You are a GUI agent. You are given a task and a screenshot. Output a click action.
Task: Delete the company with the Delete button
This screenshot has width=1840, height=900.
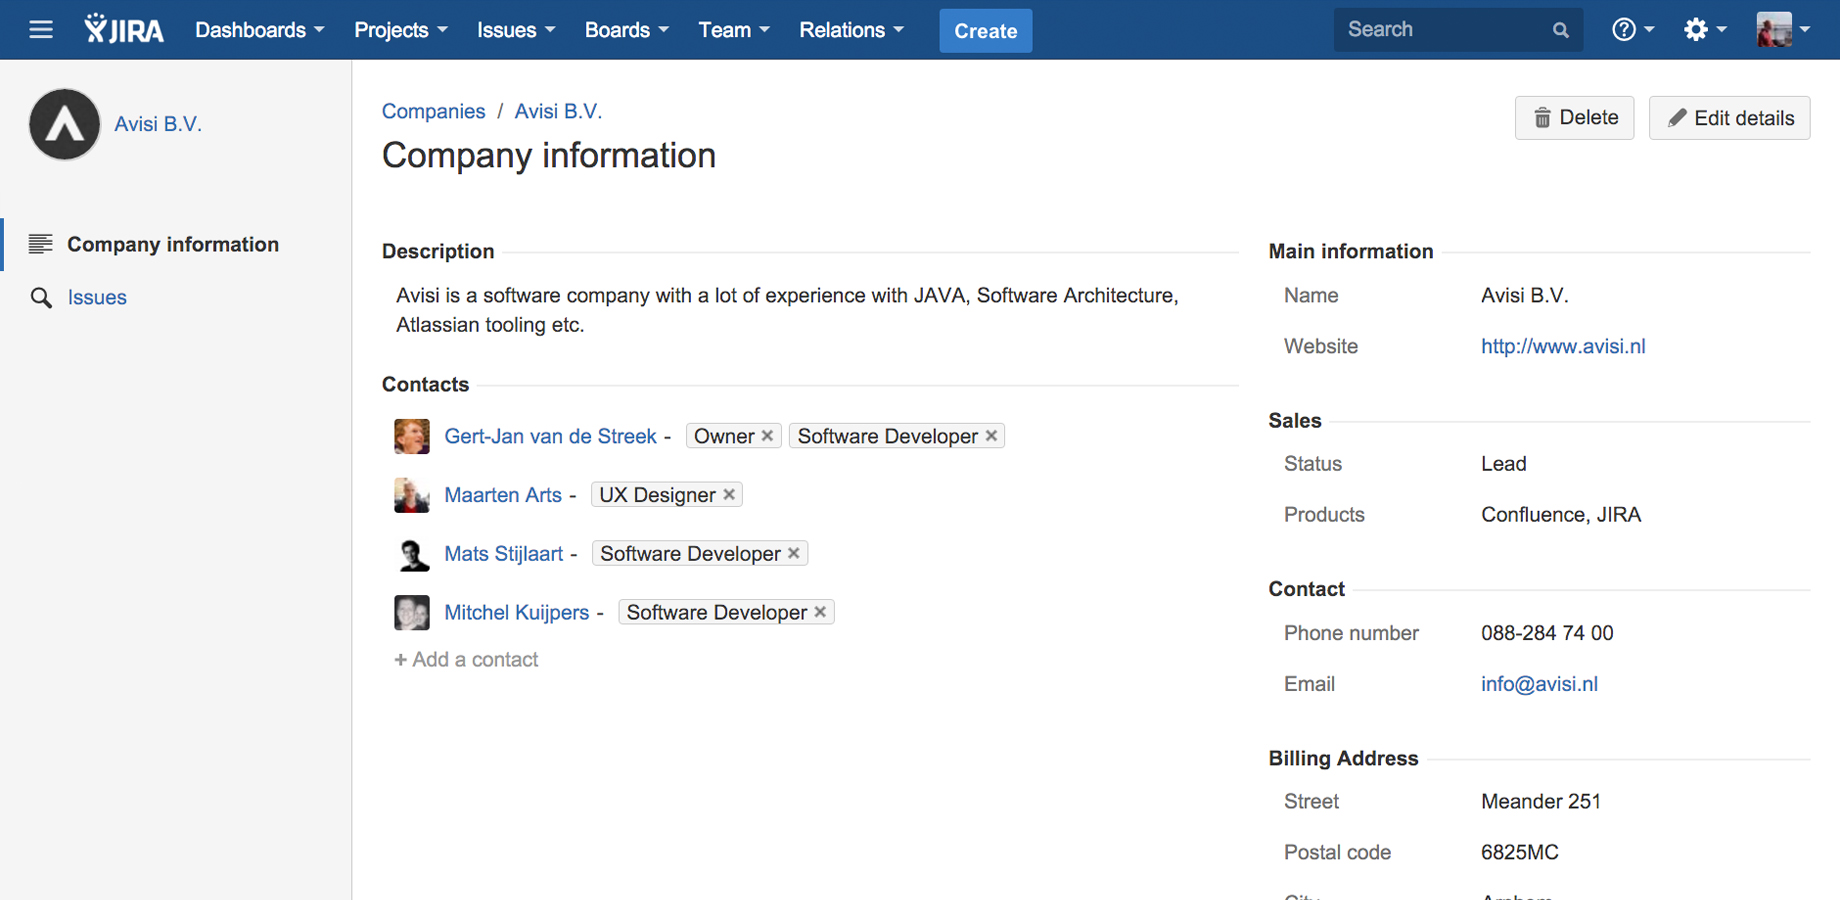click(x=1575, y=118)
